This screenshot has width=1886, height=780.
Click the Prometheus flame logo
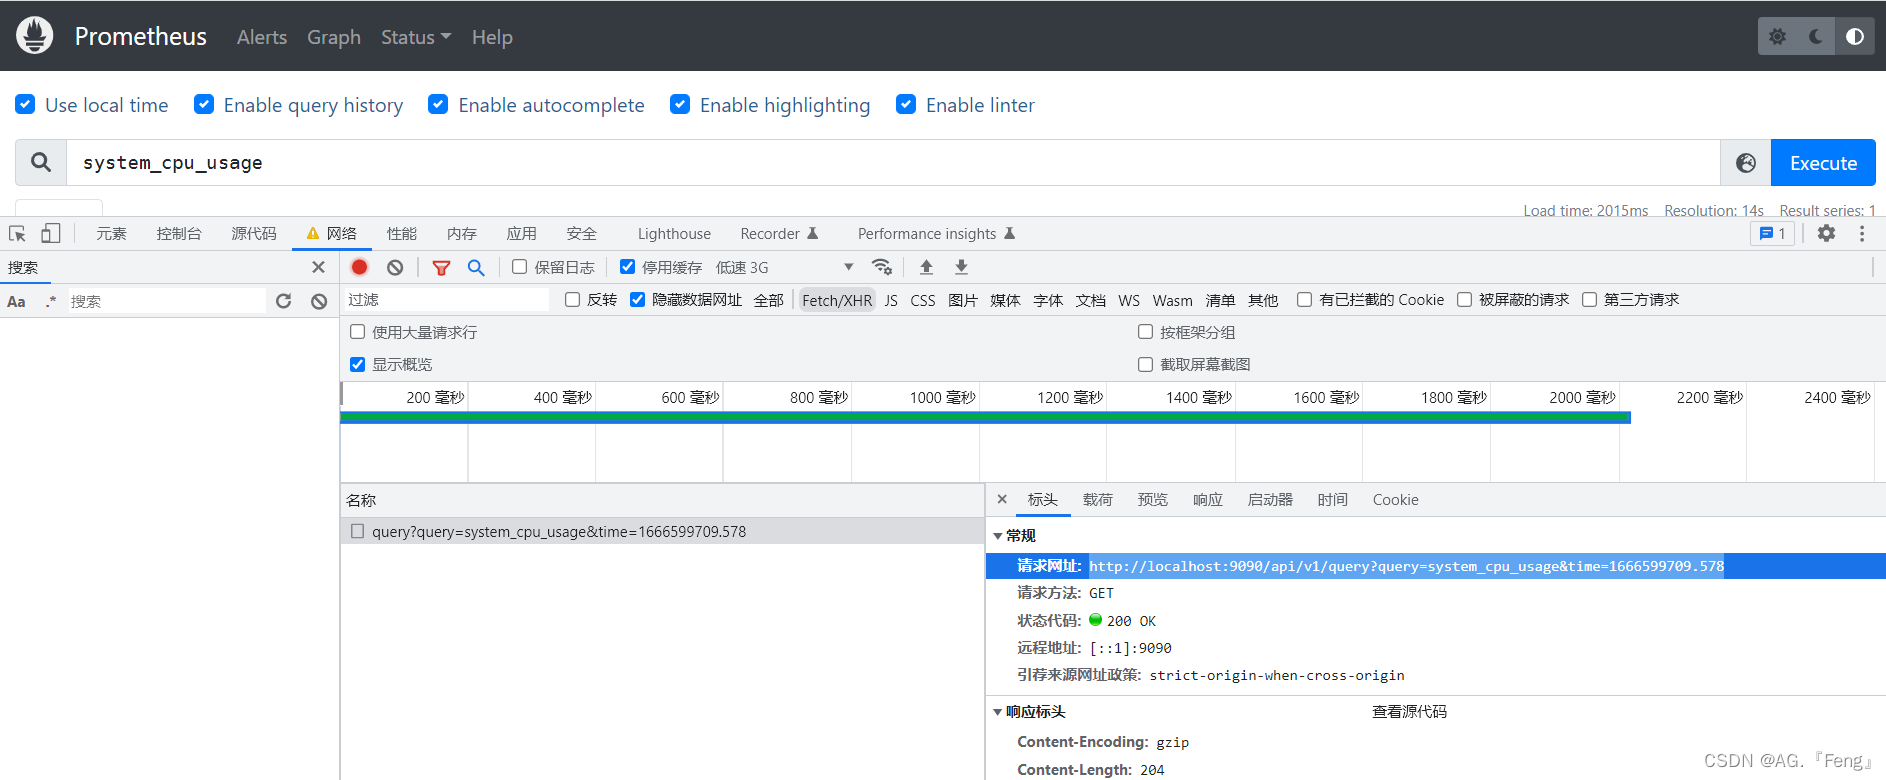35,36
